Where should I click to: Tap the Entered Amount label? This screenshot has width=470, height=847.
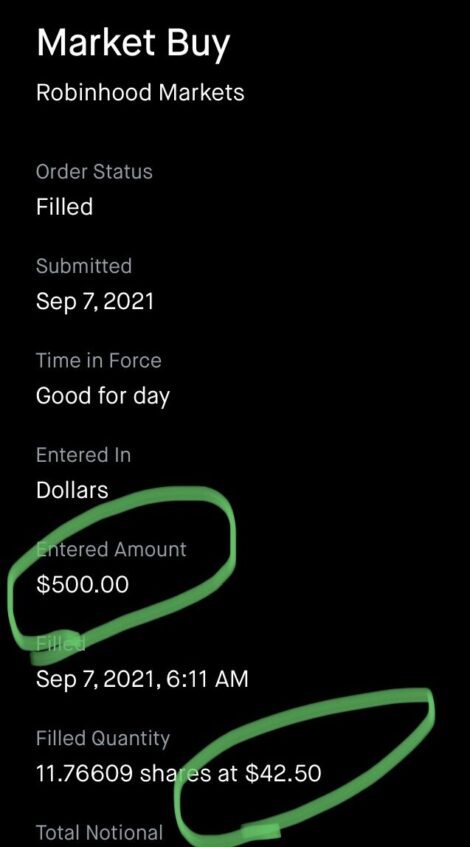(111, 550)
